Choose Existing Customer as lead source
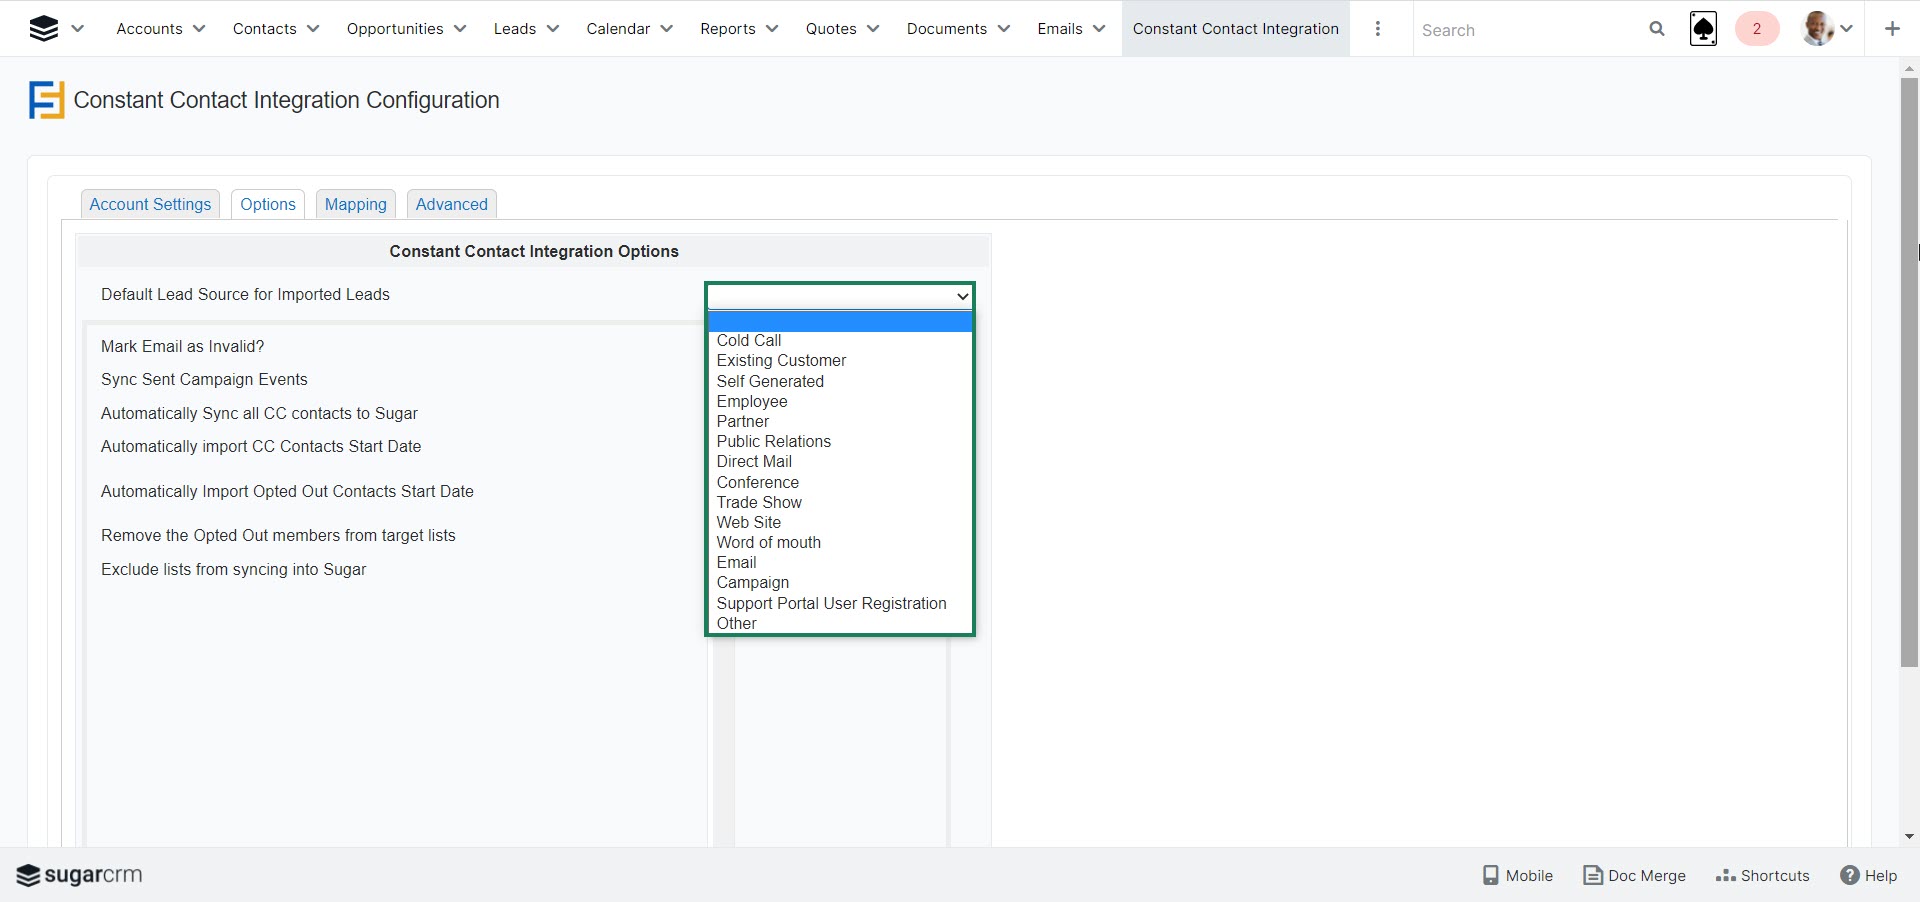This screenshot has height=902, width=1920. [840, 361]
